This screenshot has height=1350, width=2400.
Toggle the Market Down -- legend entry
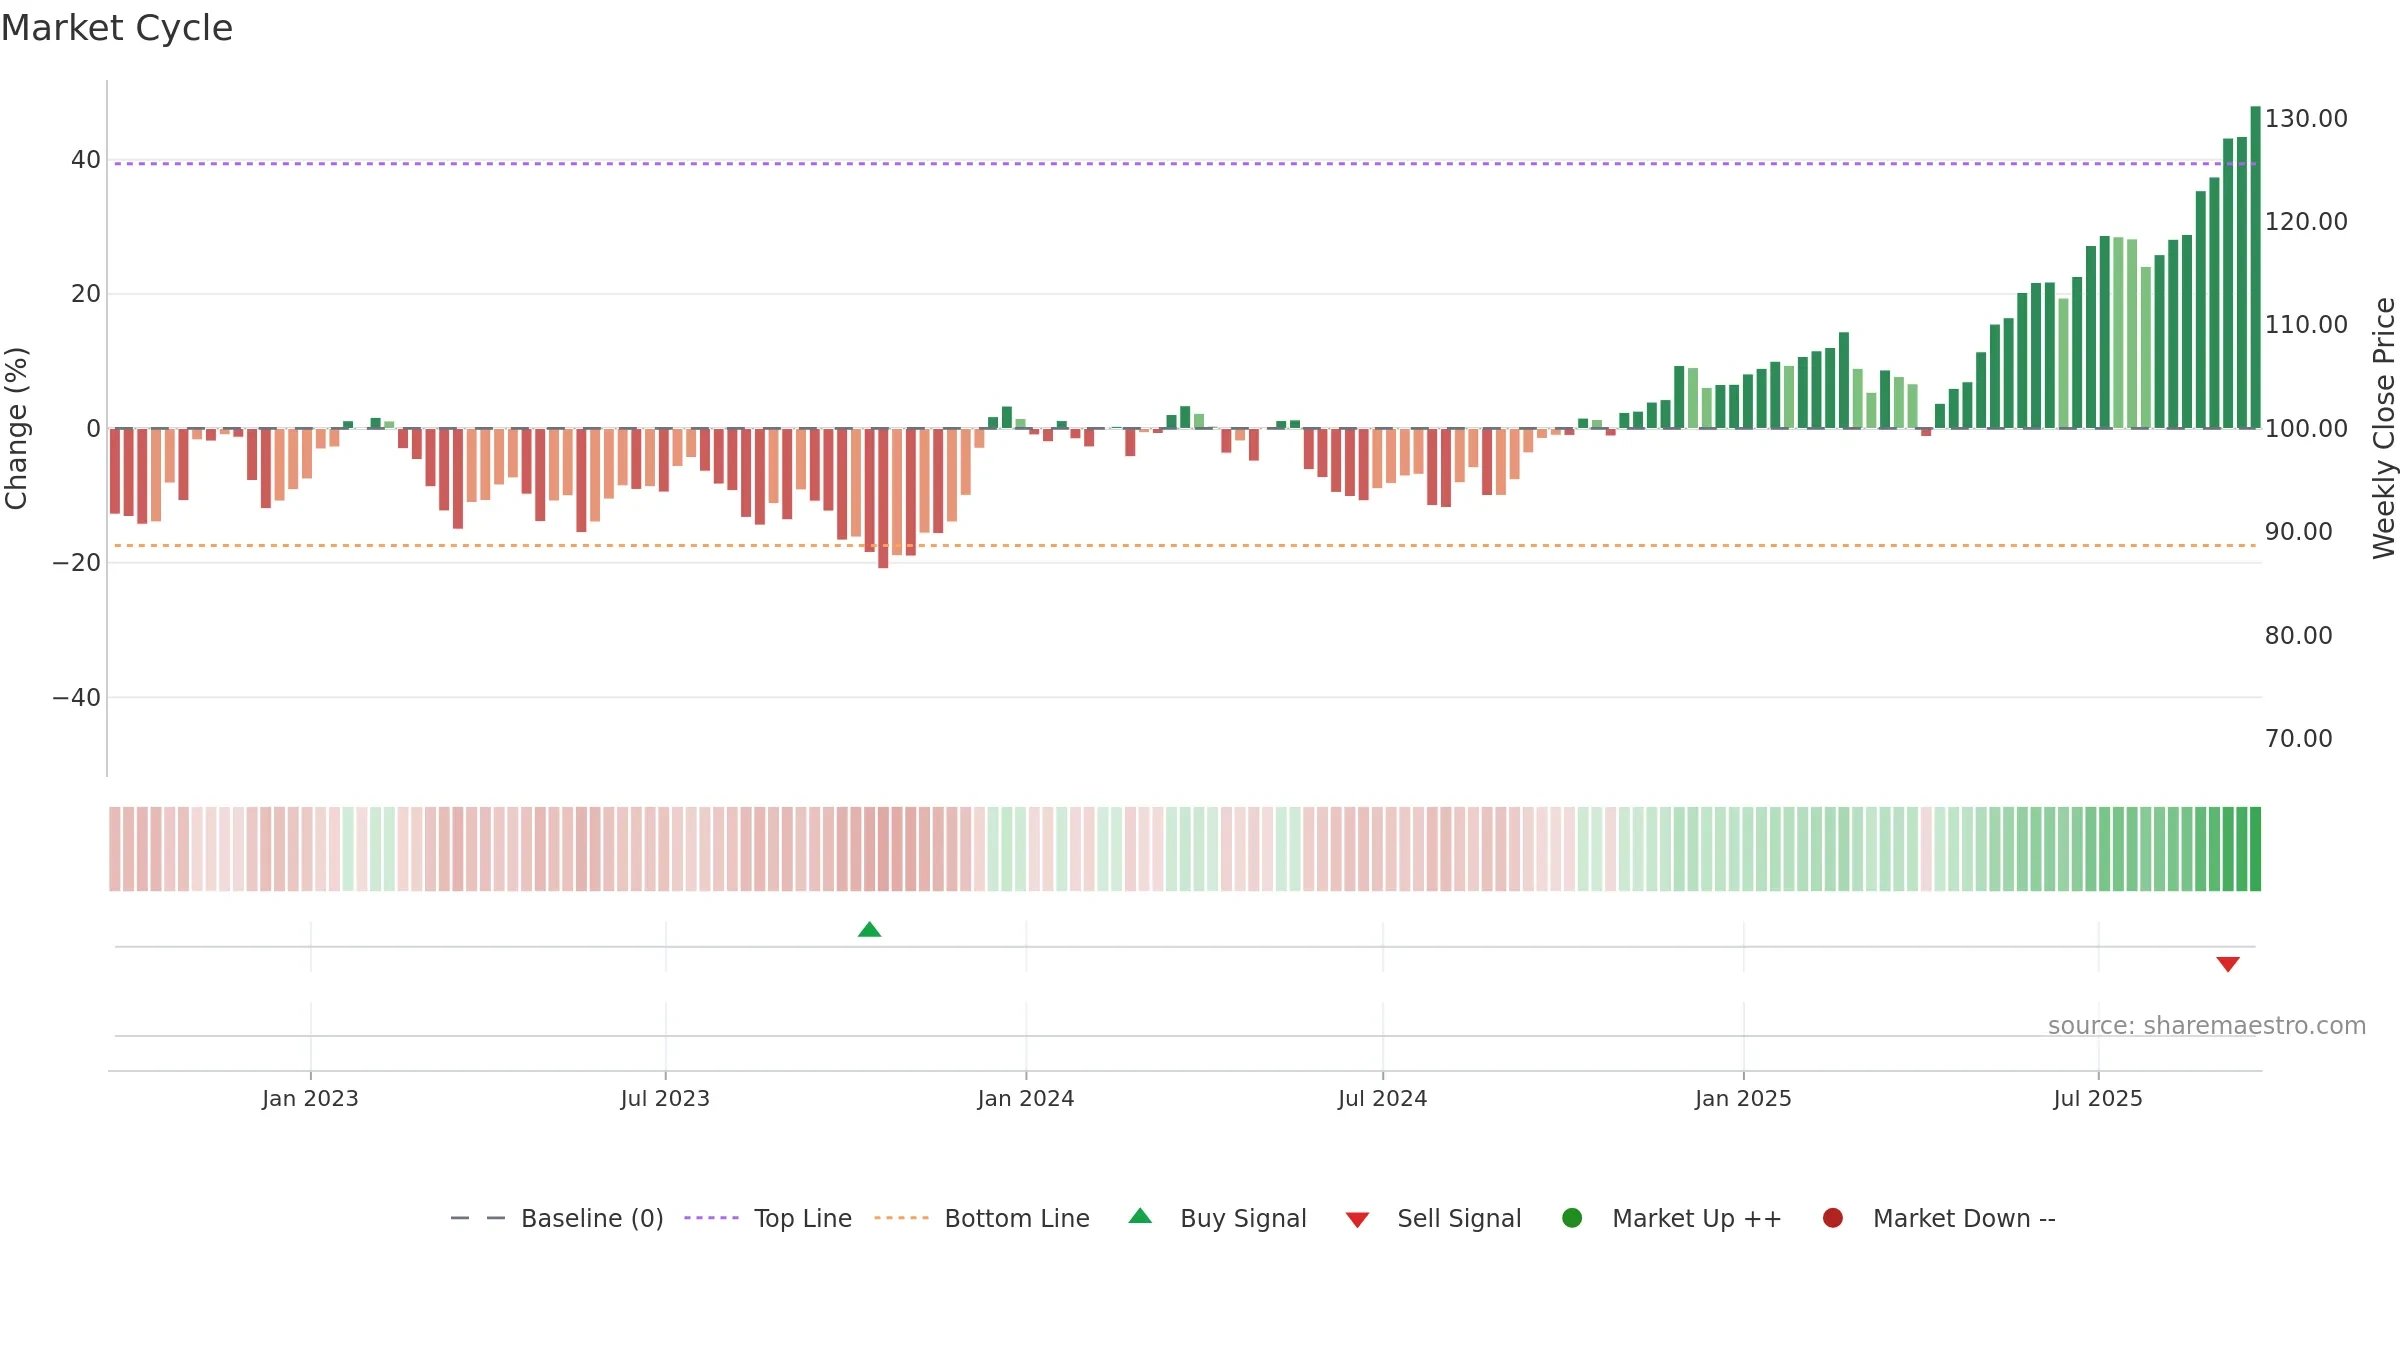tap(1939, 1218)
